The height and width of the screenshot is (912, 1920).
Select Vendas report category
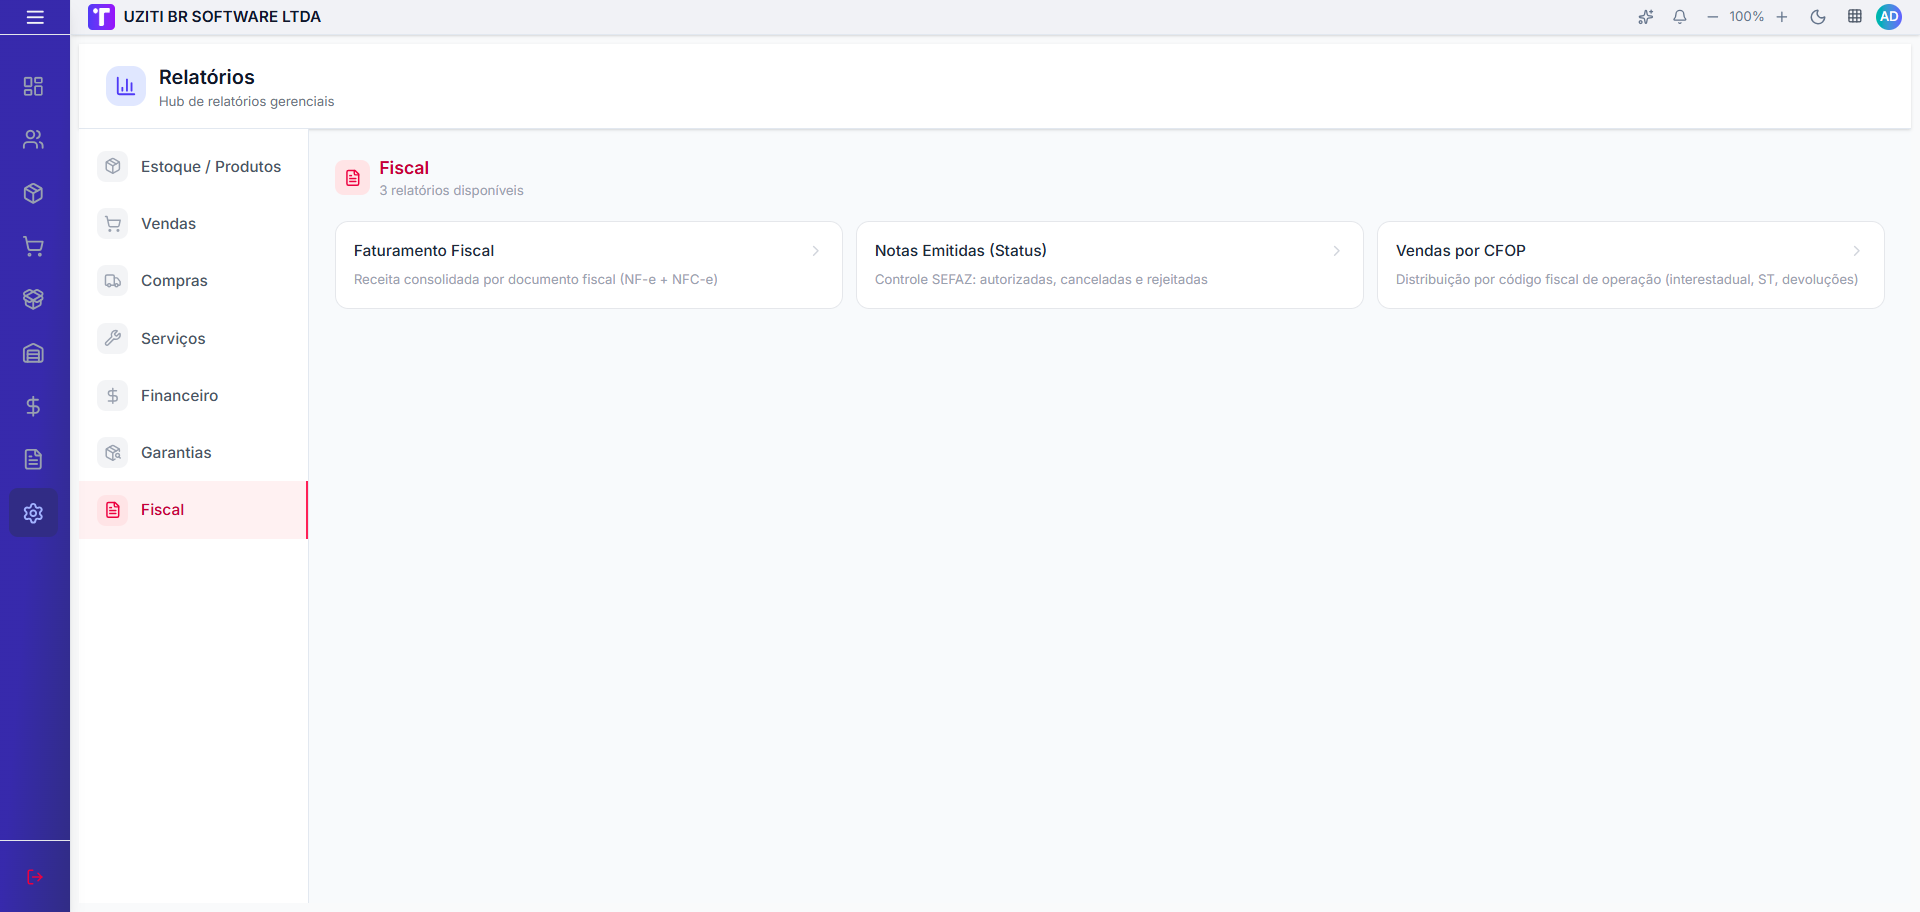click(193, 224)
